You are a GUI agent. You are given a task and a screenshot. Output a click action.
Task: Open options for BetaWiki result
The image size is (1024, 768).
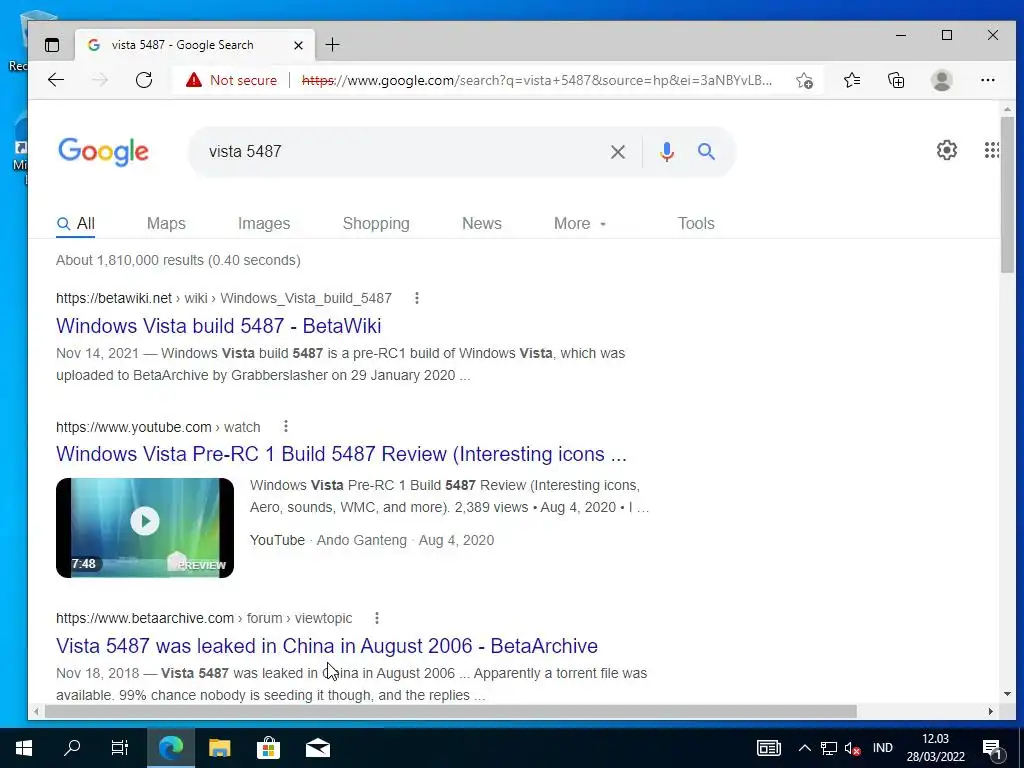(x=417, y=298)
